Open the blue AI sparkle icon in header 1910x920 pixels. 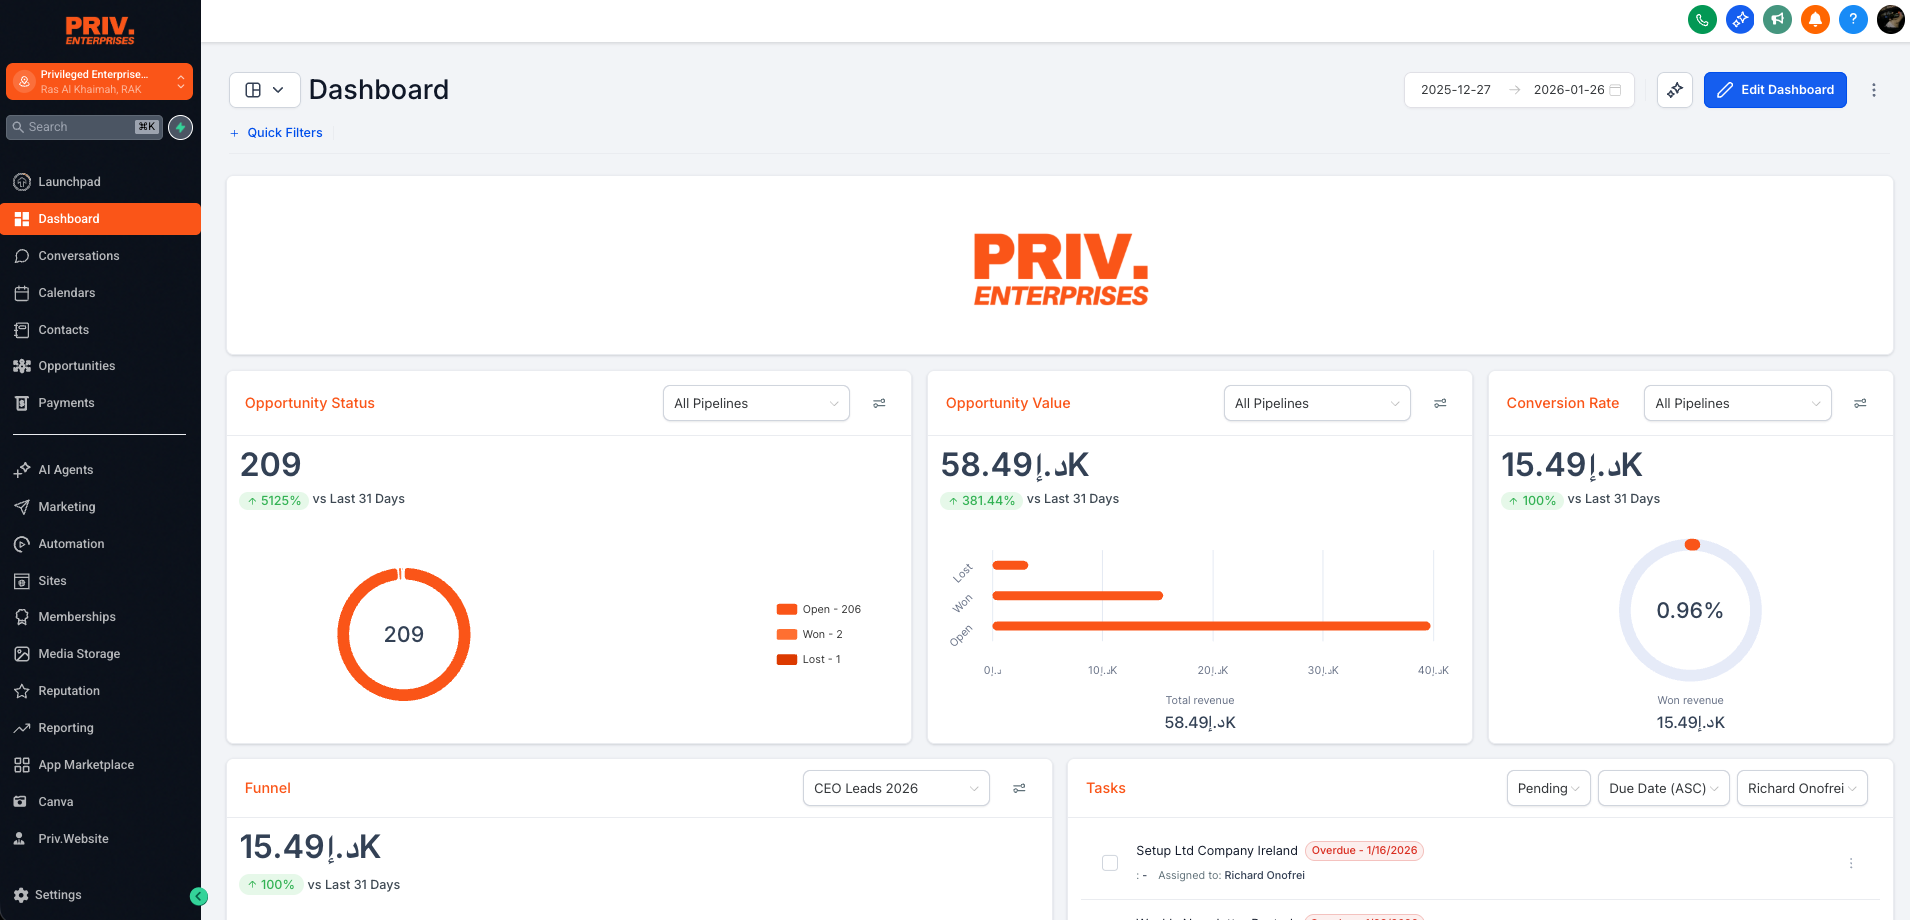1740,19
